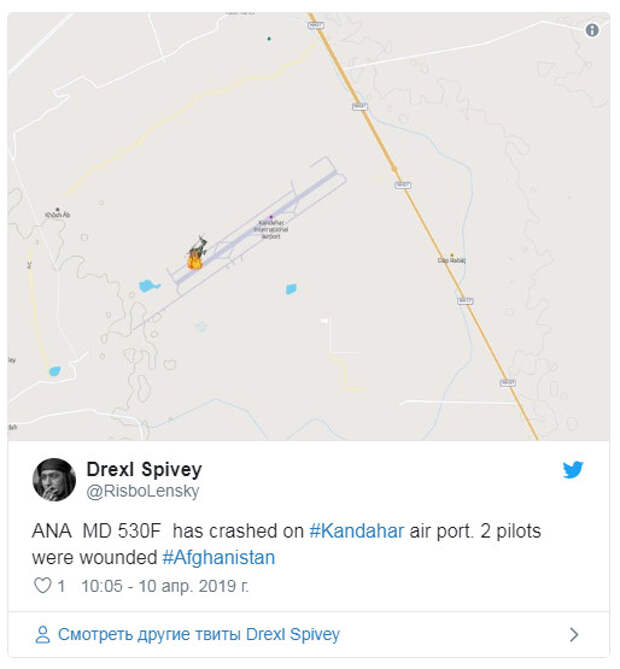Viewport: 620px width, 669px height.
Task: Click the Twitter bird logo
Action: pos(573,469)
